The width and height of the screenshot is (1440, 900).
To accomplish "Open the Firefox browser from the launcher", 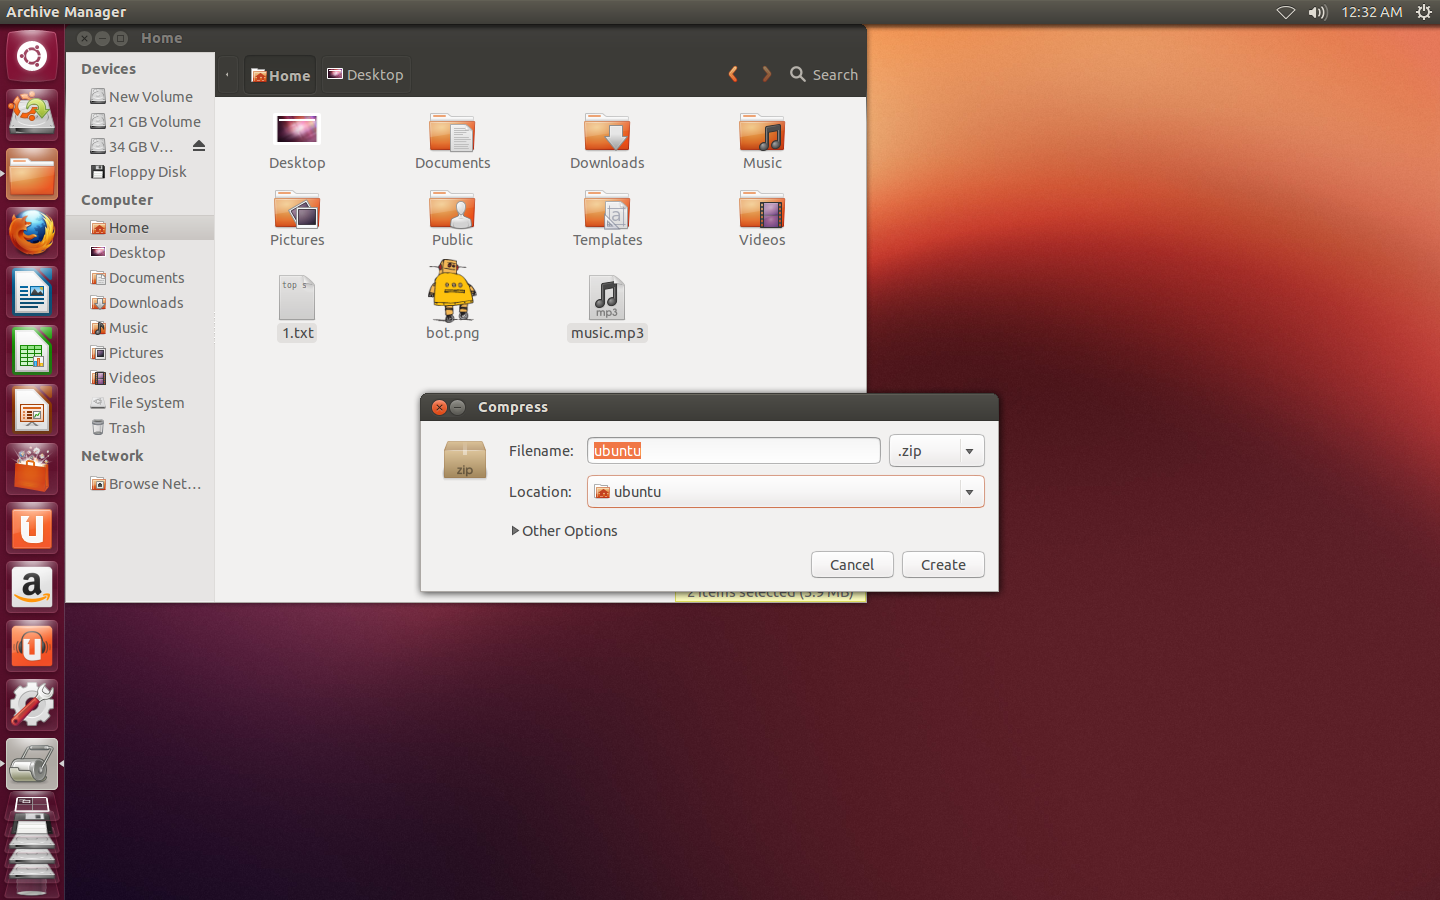I will 32,232.
